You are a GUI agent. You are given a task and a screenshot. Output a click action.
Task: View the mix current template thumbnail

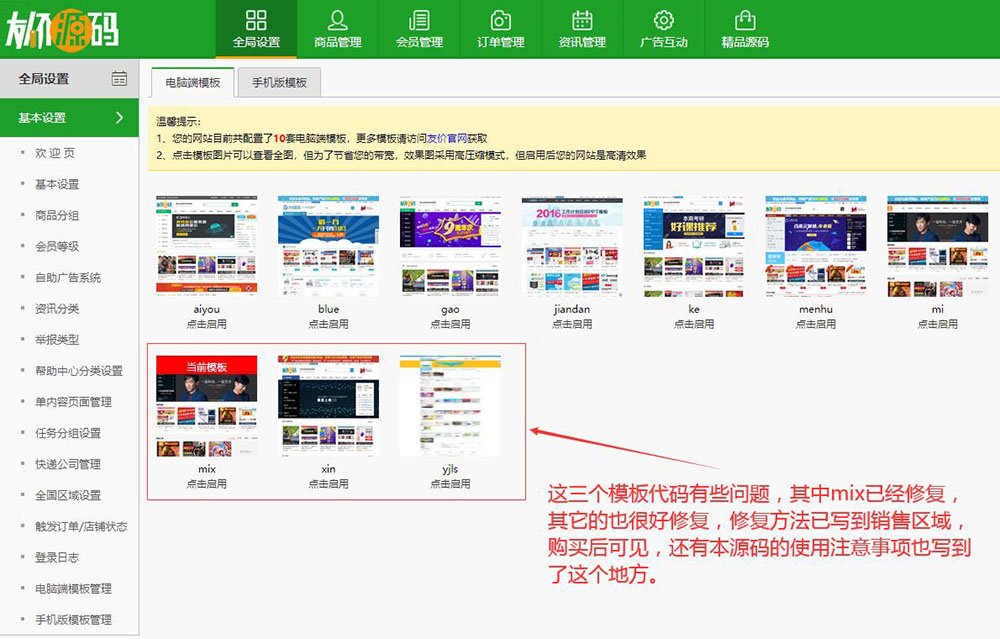pyautogui.click(x=207, y=406)
